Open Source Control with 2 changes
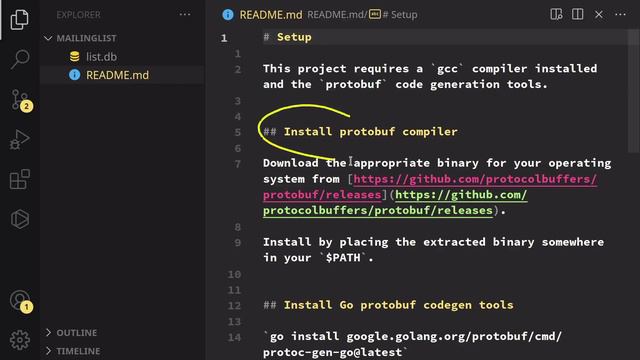The height and width of the screenshot is (360, 640). click(x=21, y=100)
